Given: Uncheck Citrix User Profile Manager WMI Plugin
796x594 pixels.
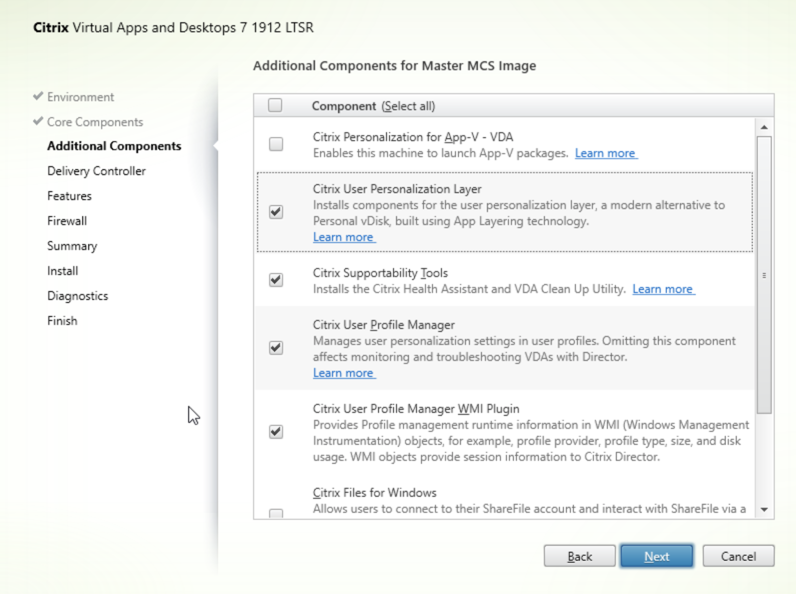Looking at the screenshot, I should pyautogui.click(x=276, y=432).
